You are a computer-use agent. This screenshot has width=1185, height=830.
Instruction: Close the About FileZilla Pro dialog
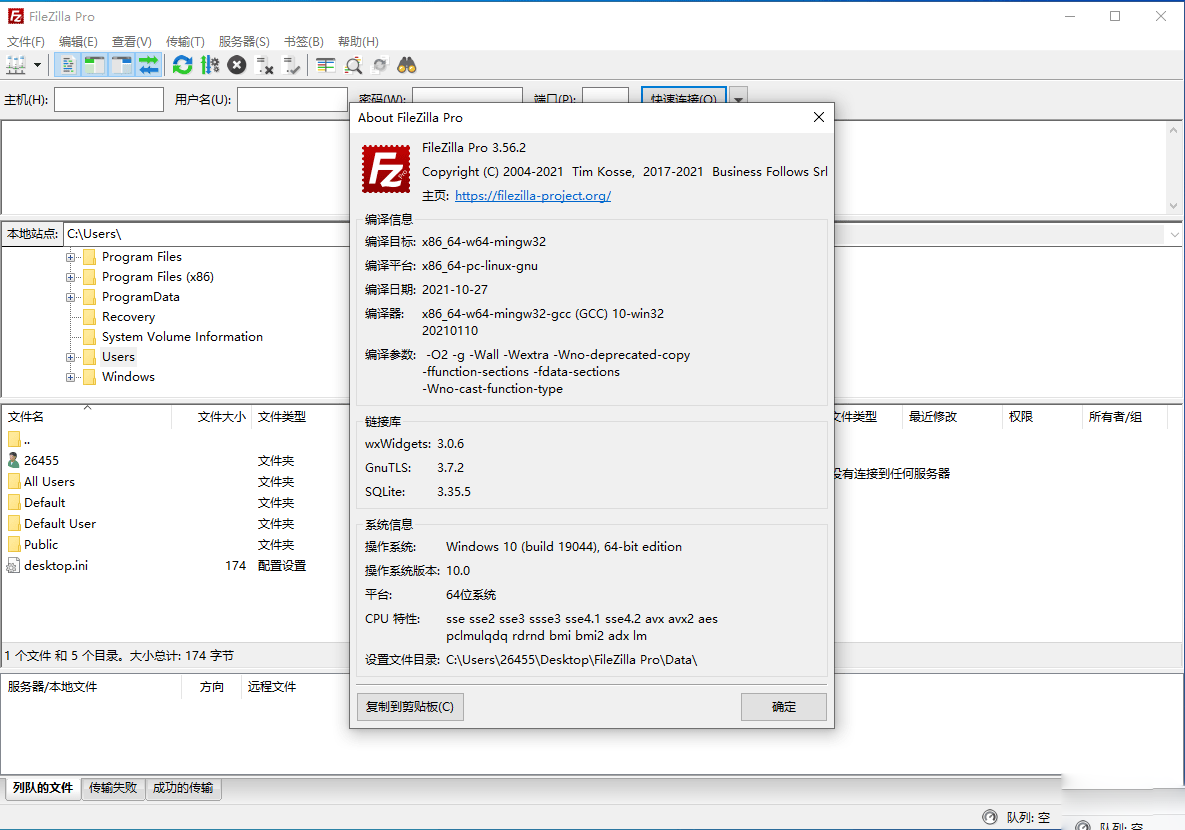pyautogui.click(x=818, y=117)
